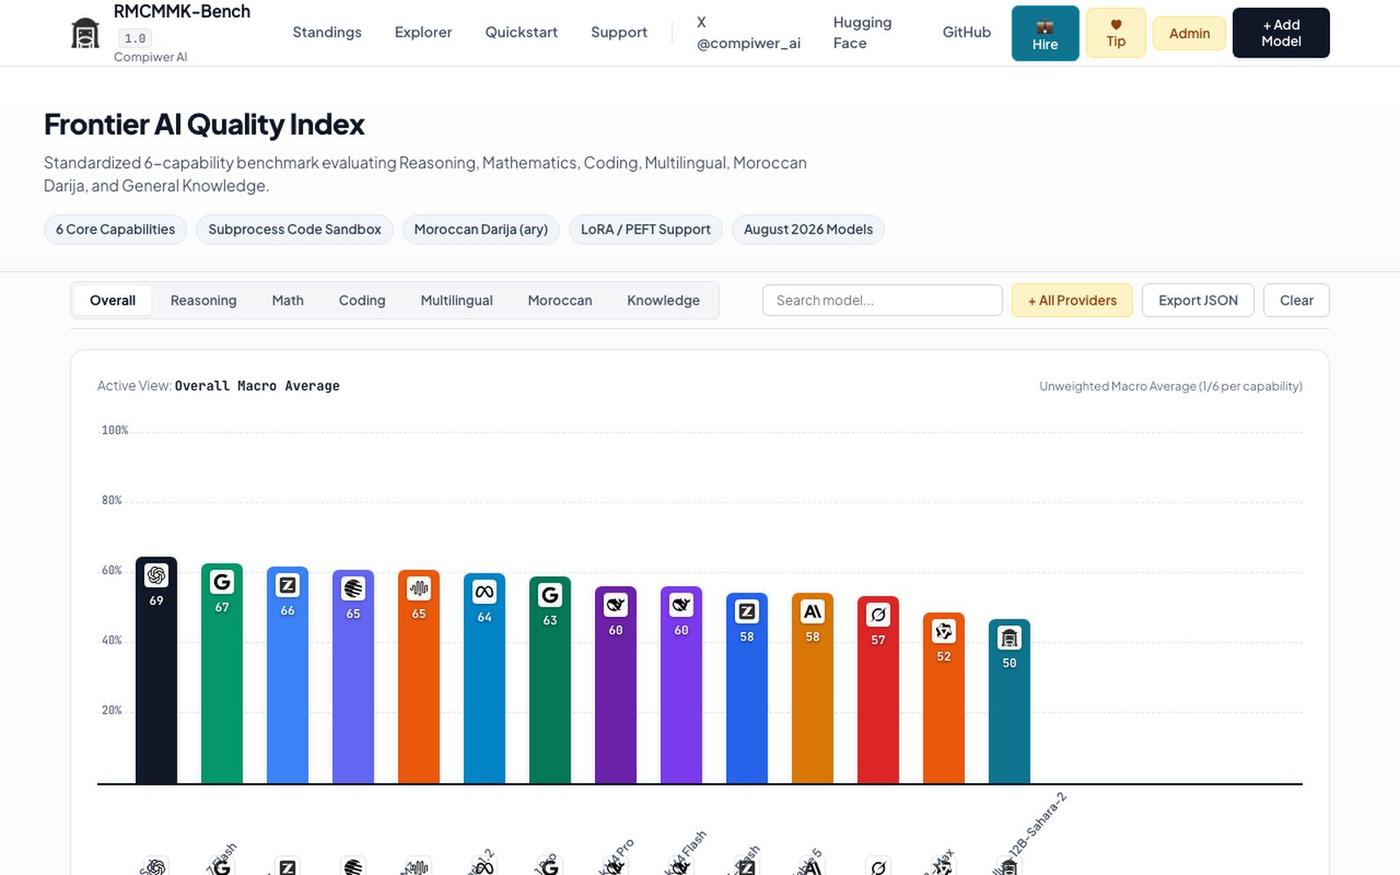Image resolution: width=1400 pixels, height=875 pixels.
Task: Click the Export JSON button
Action: (1198, 300)
